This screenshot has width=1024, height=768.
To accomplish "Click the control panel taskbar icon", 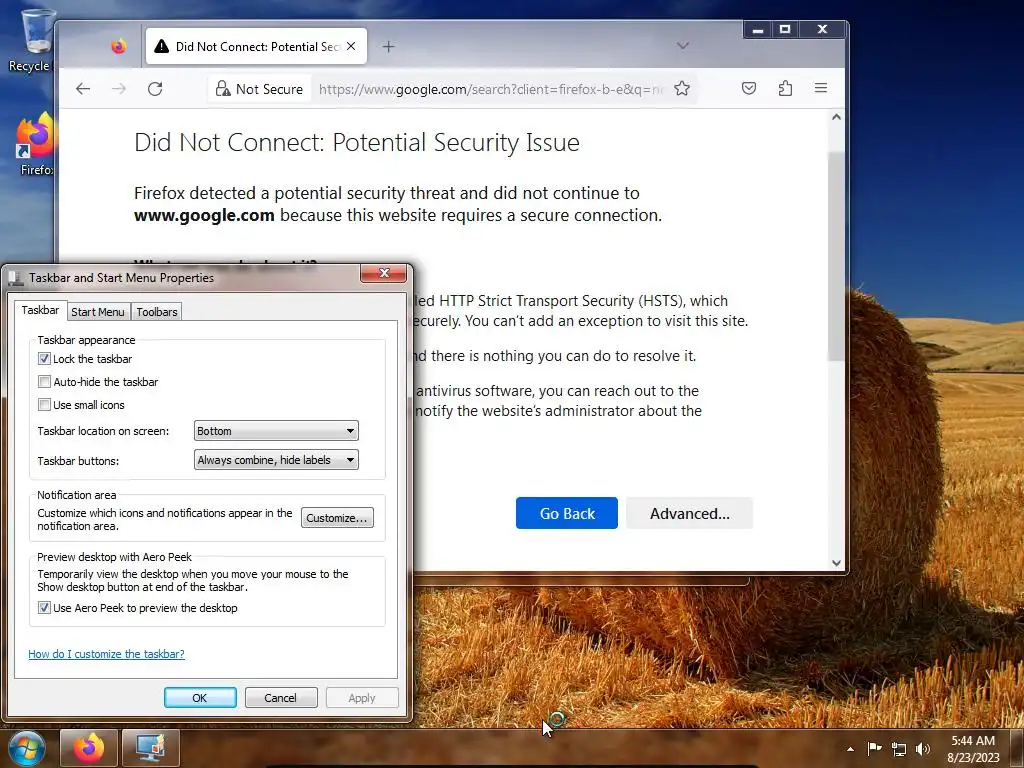I will [151, 748].
